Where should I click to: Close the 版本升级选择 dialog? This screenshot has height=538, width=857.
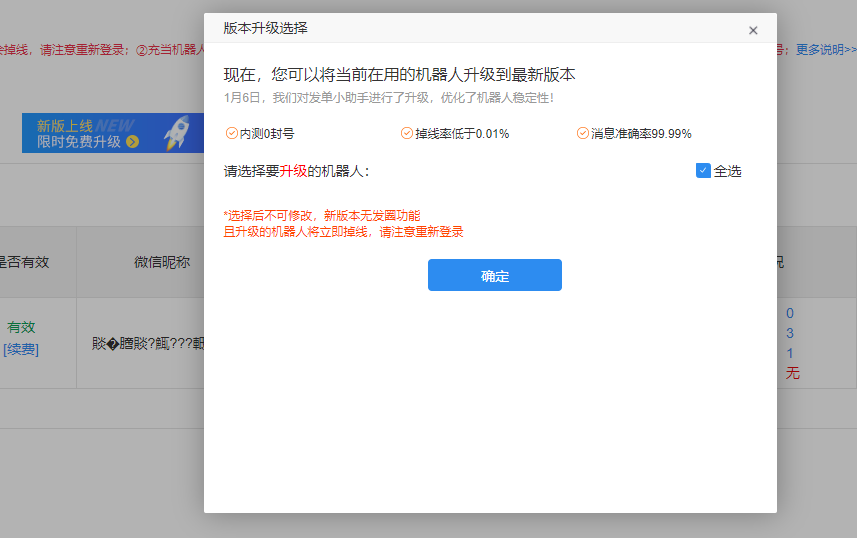(x=753, y=30)
